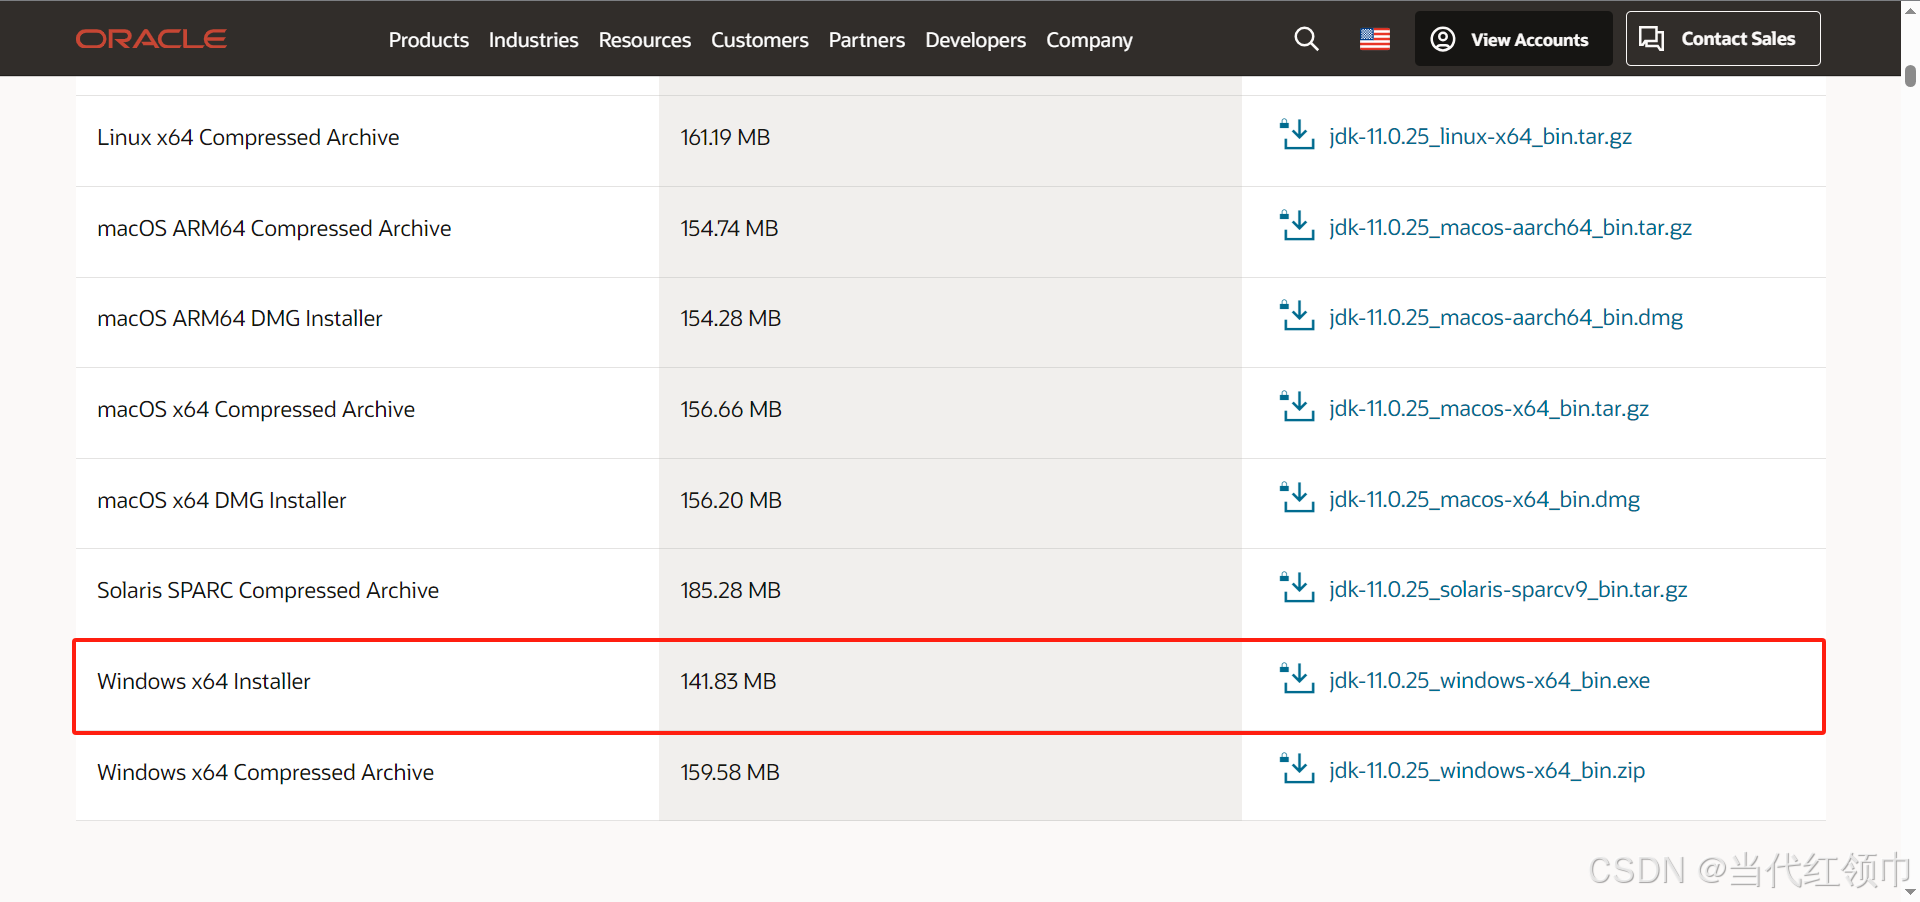Open the Products menu
The width and height of the screenshot is (1920, 902).
tap(428, 40)
